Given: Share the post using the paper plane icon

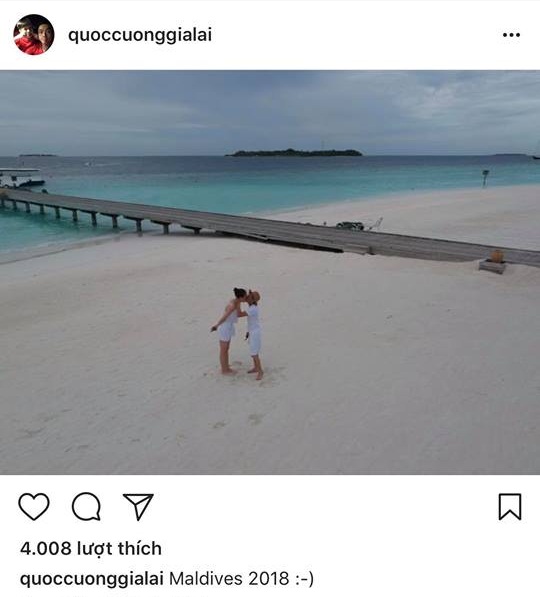Looking at the screenshot, I should [x=138, y=506].
